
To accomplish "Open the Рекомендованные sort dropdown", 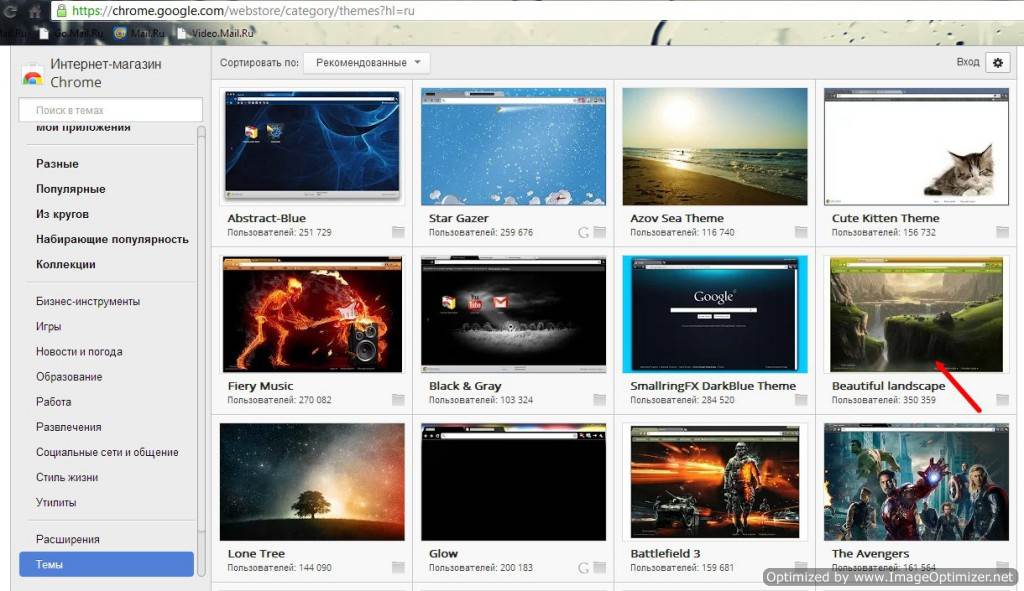I will [366, 63].
